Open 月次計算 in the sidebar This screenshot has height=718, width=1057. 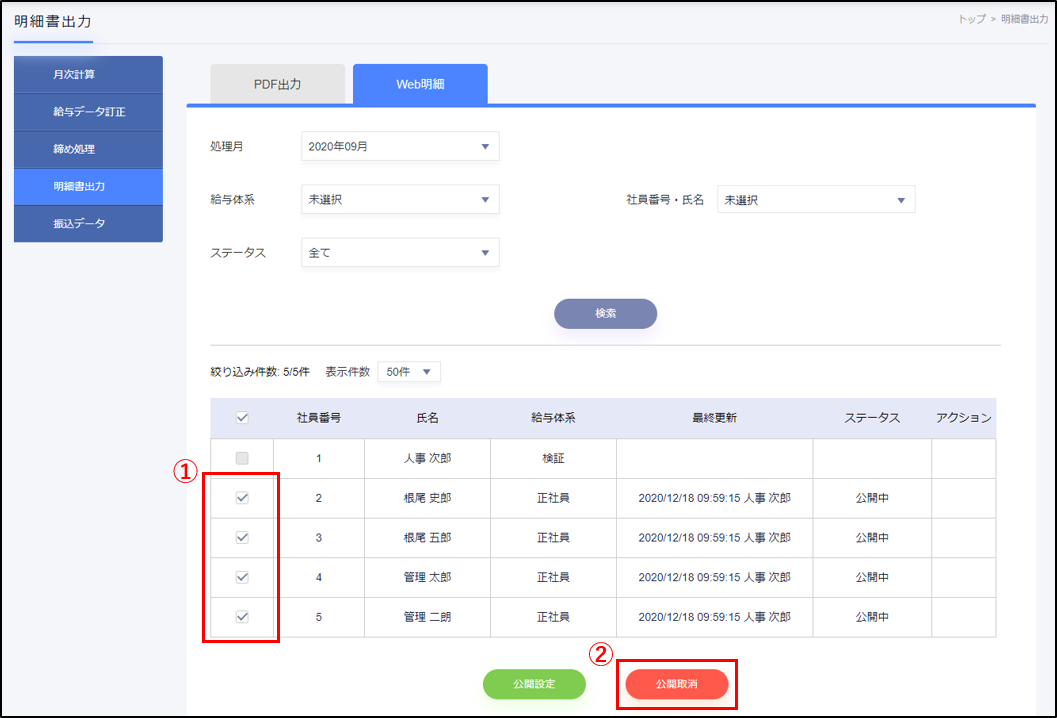pos(88,74)
